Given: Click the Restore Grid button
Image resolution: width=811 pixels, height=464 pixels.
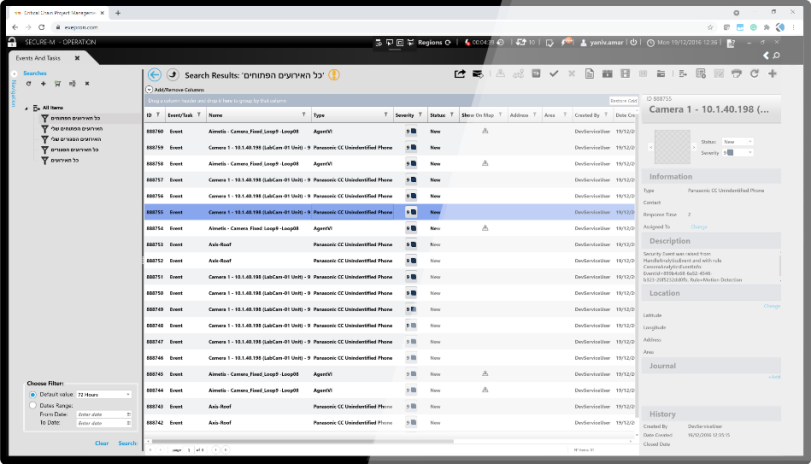Looking at the screenshot, I should point(623,101).
